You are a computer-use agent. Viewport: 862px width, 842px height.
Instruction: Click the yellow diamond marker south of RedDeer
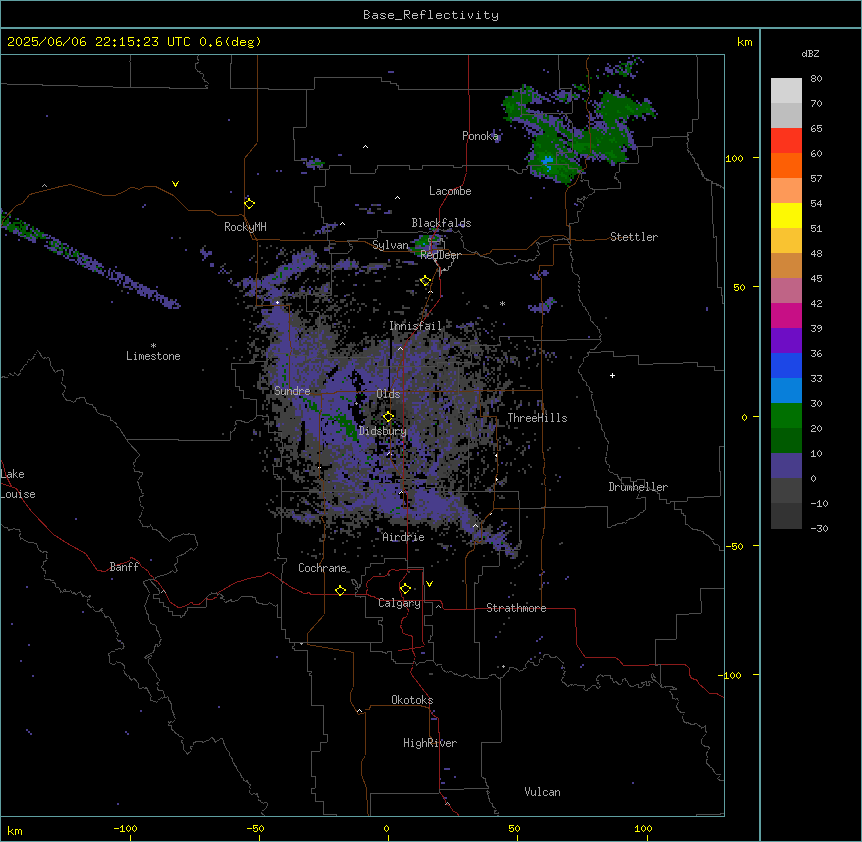click(x=426, y=281)
